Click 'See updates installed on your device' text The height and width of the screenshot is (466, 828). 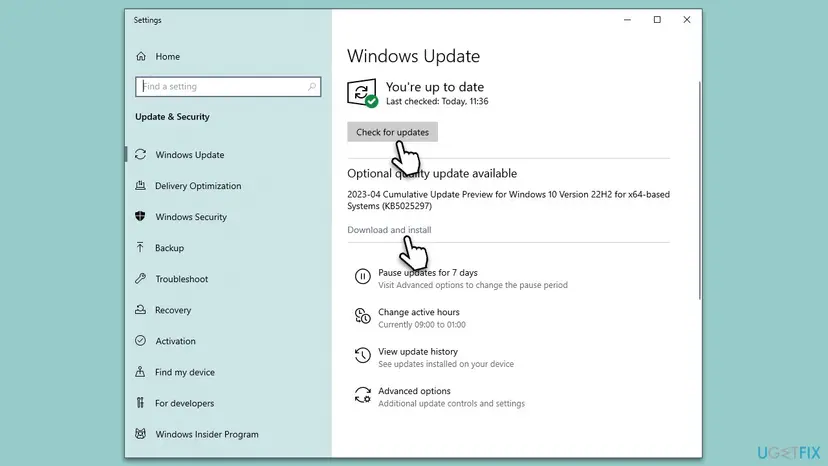click(446, 364)
